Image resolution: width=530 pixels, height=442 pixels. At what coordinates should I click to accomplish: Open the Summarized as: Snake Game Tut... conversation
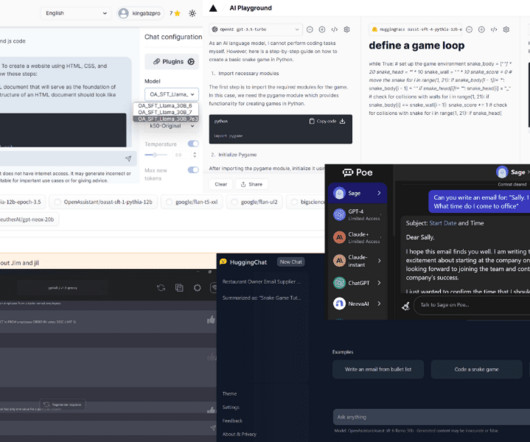point(262,298)
